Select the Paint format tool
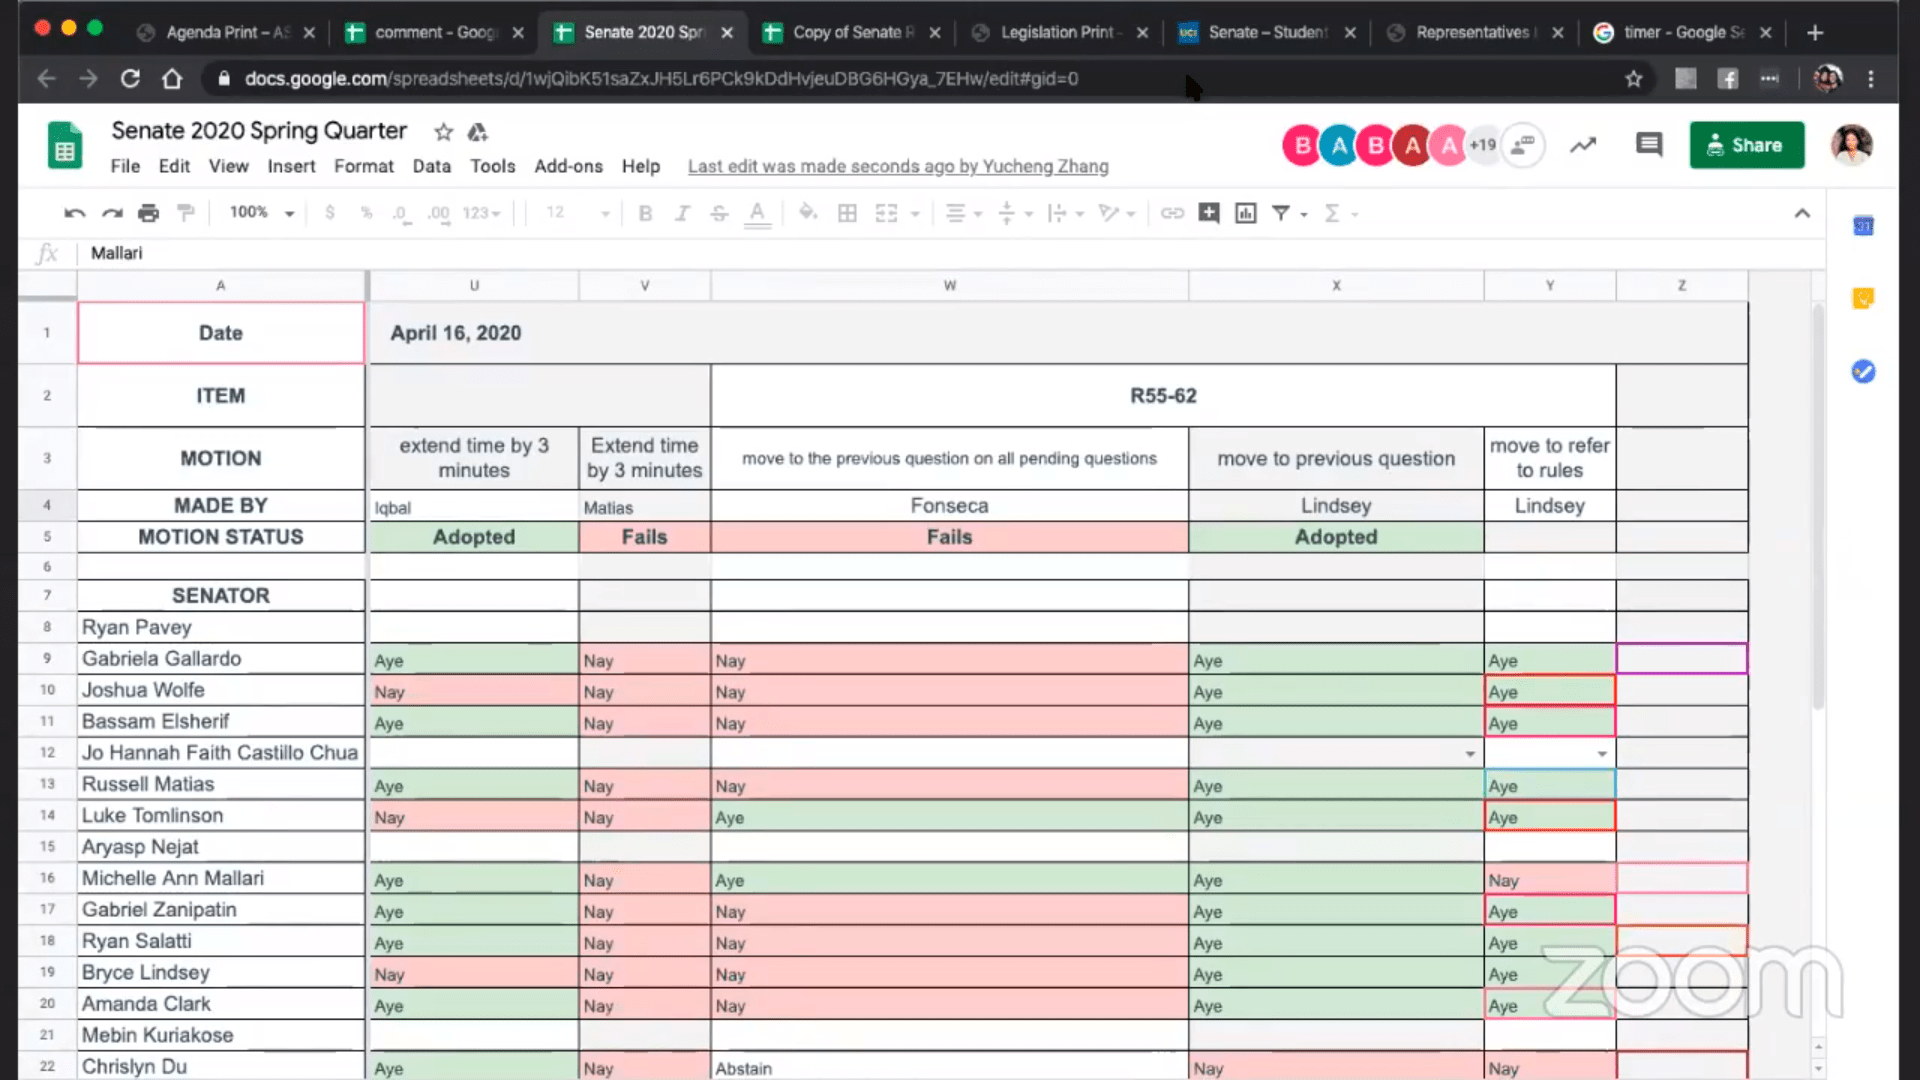The image size is (1920, 1080). click(186, 213)
